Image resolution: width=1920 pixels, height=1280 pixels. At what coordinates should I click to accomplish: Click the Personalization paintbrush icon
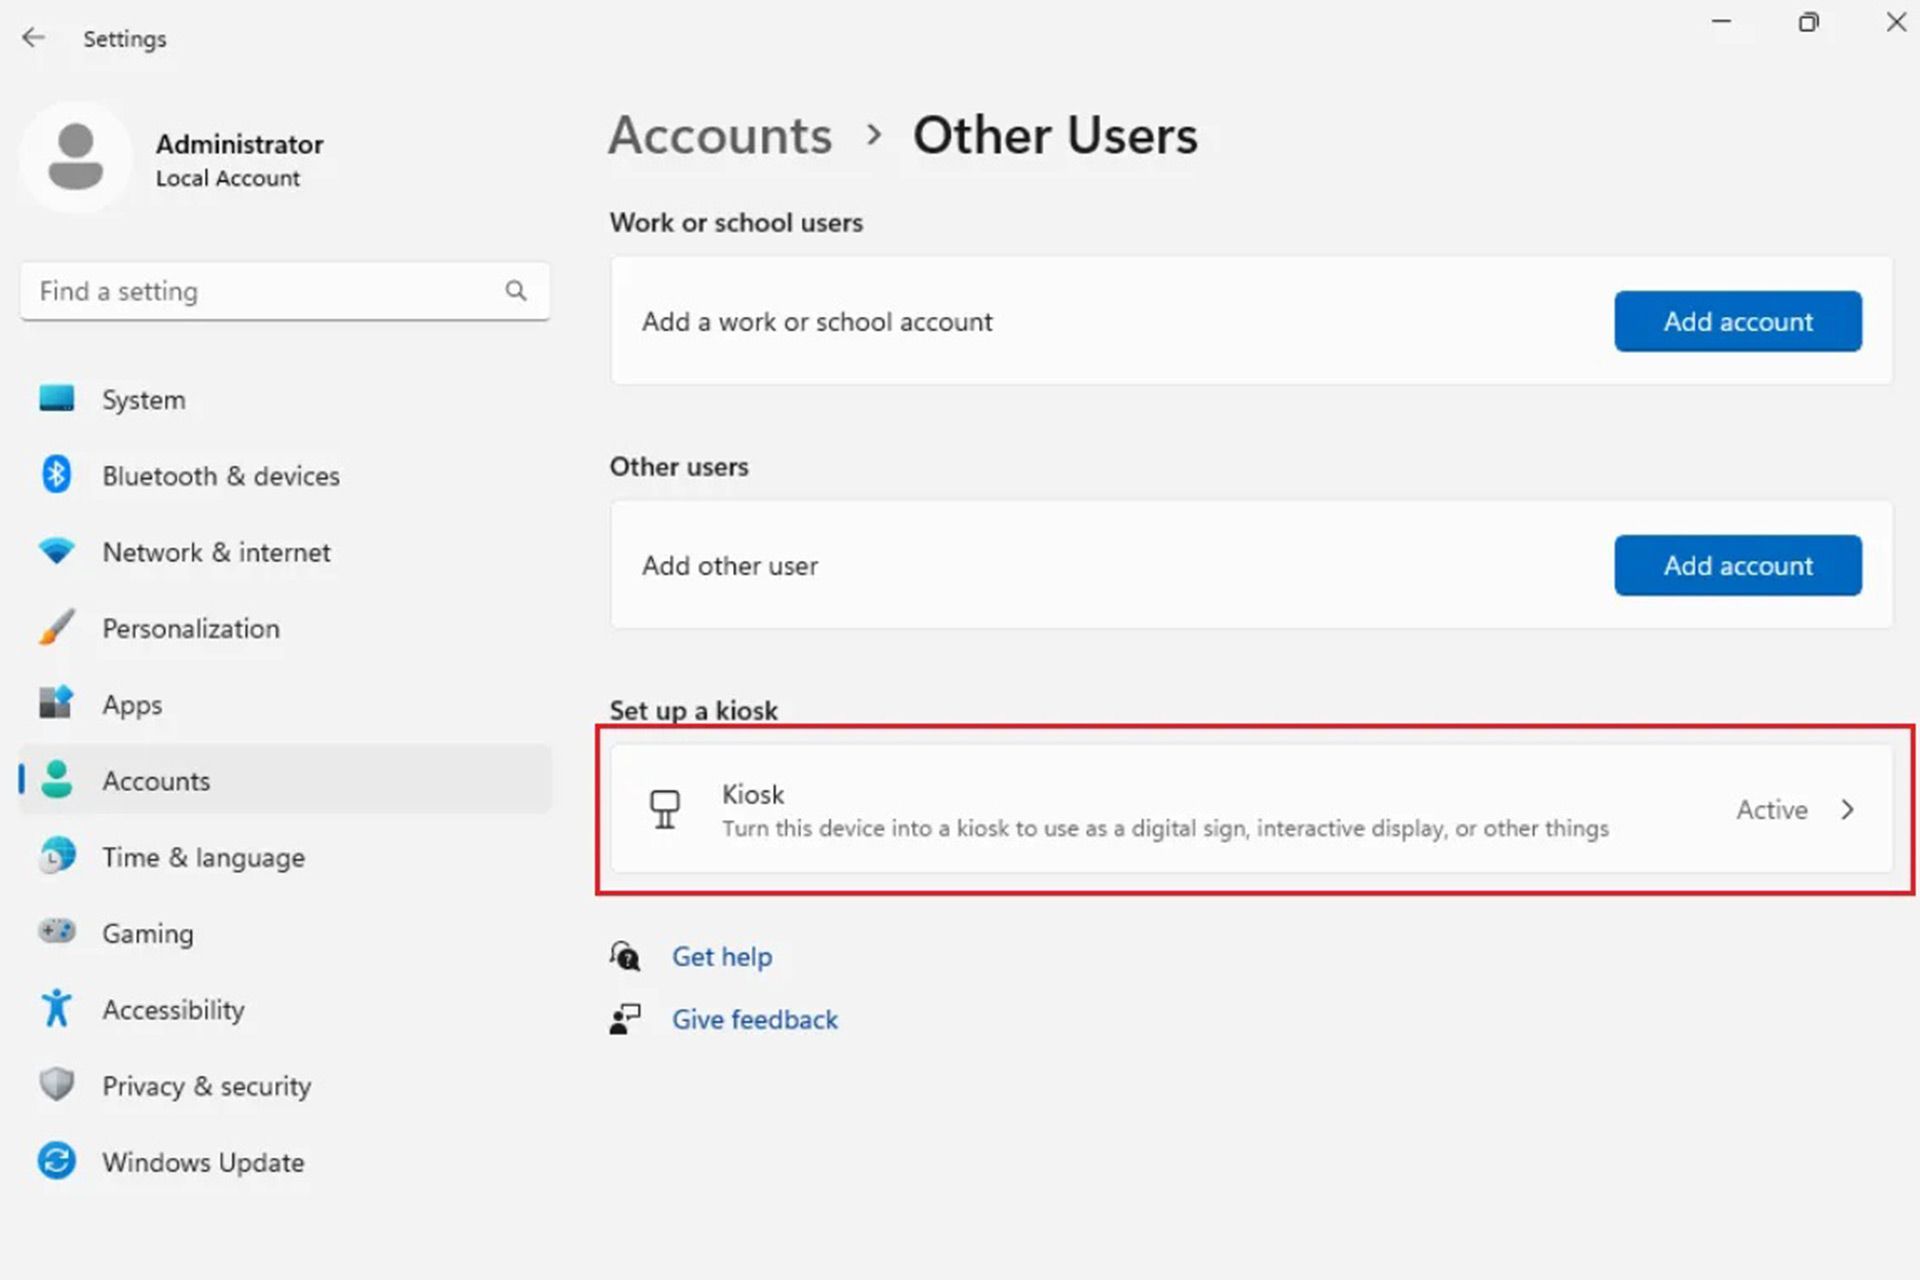pos(56,627)
